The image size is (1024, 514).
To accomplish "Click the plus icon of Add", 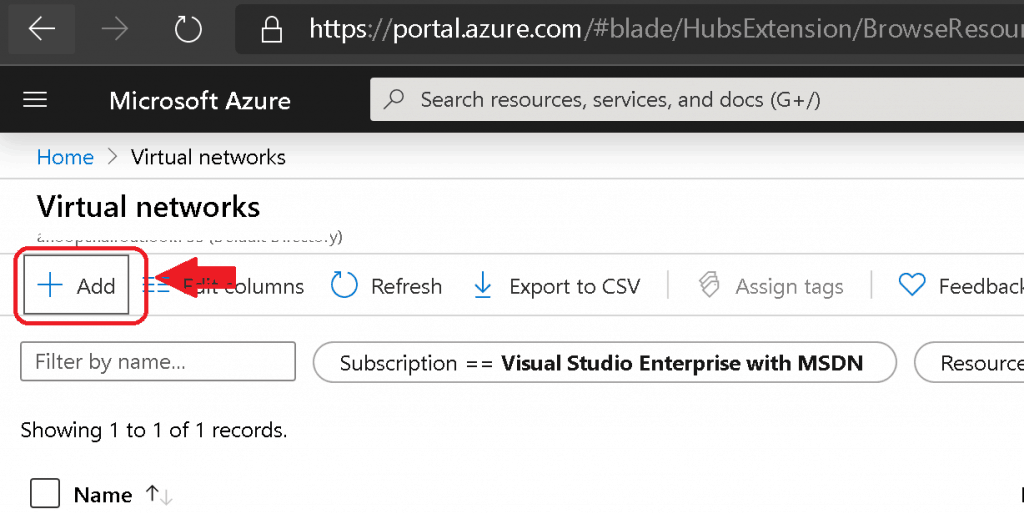I will [50, 285].
